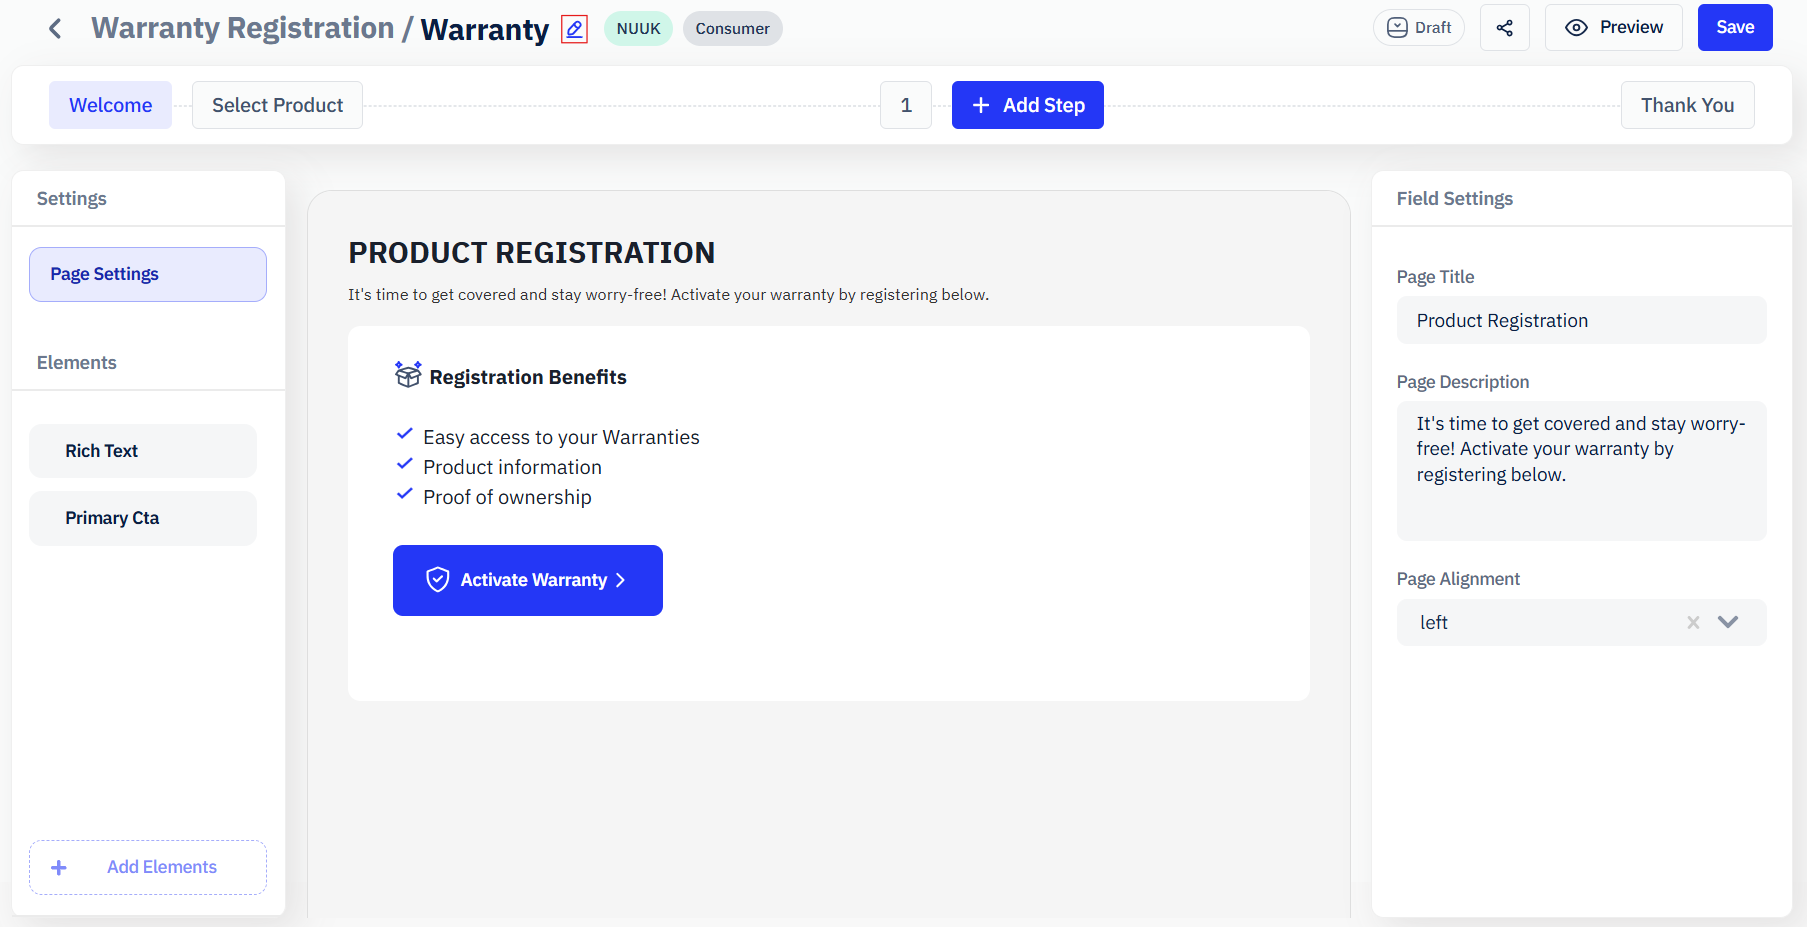Select Page Settings in the Settings panel
The width and height of the screenshot is (1807, 927).
tap(148, 274)
